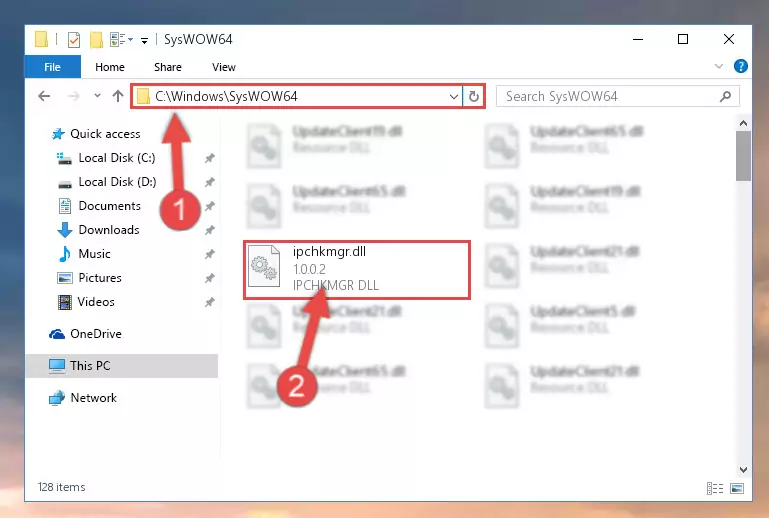Viewport: 769px width, 518px height.
Task: Expand the ribbon with the chevron
Action: click(718, 66)
